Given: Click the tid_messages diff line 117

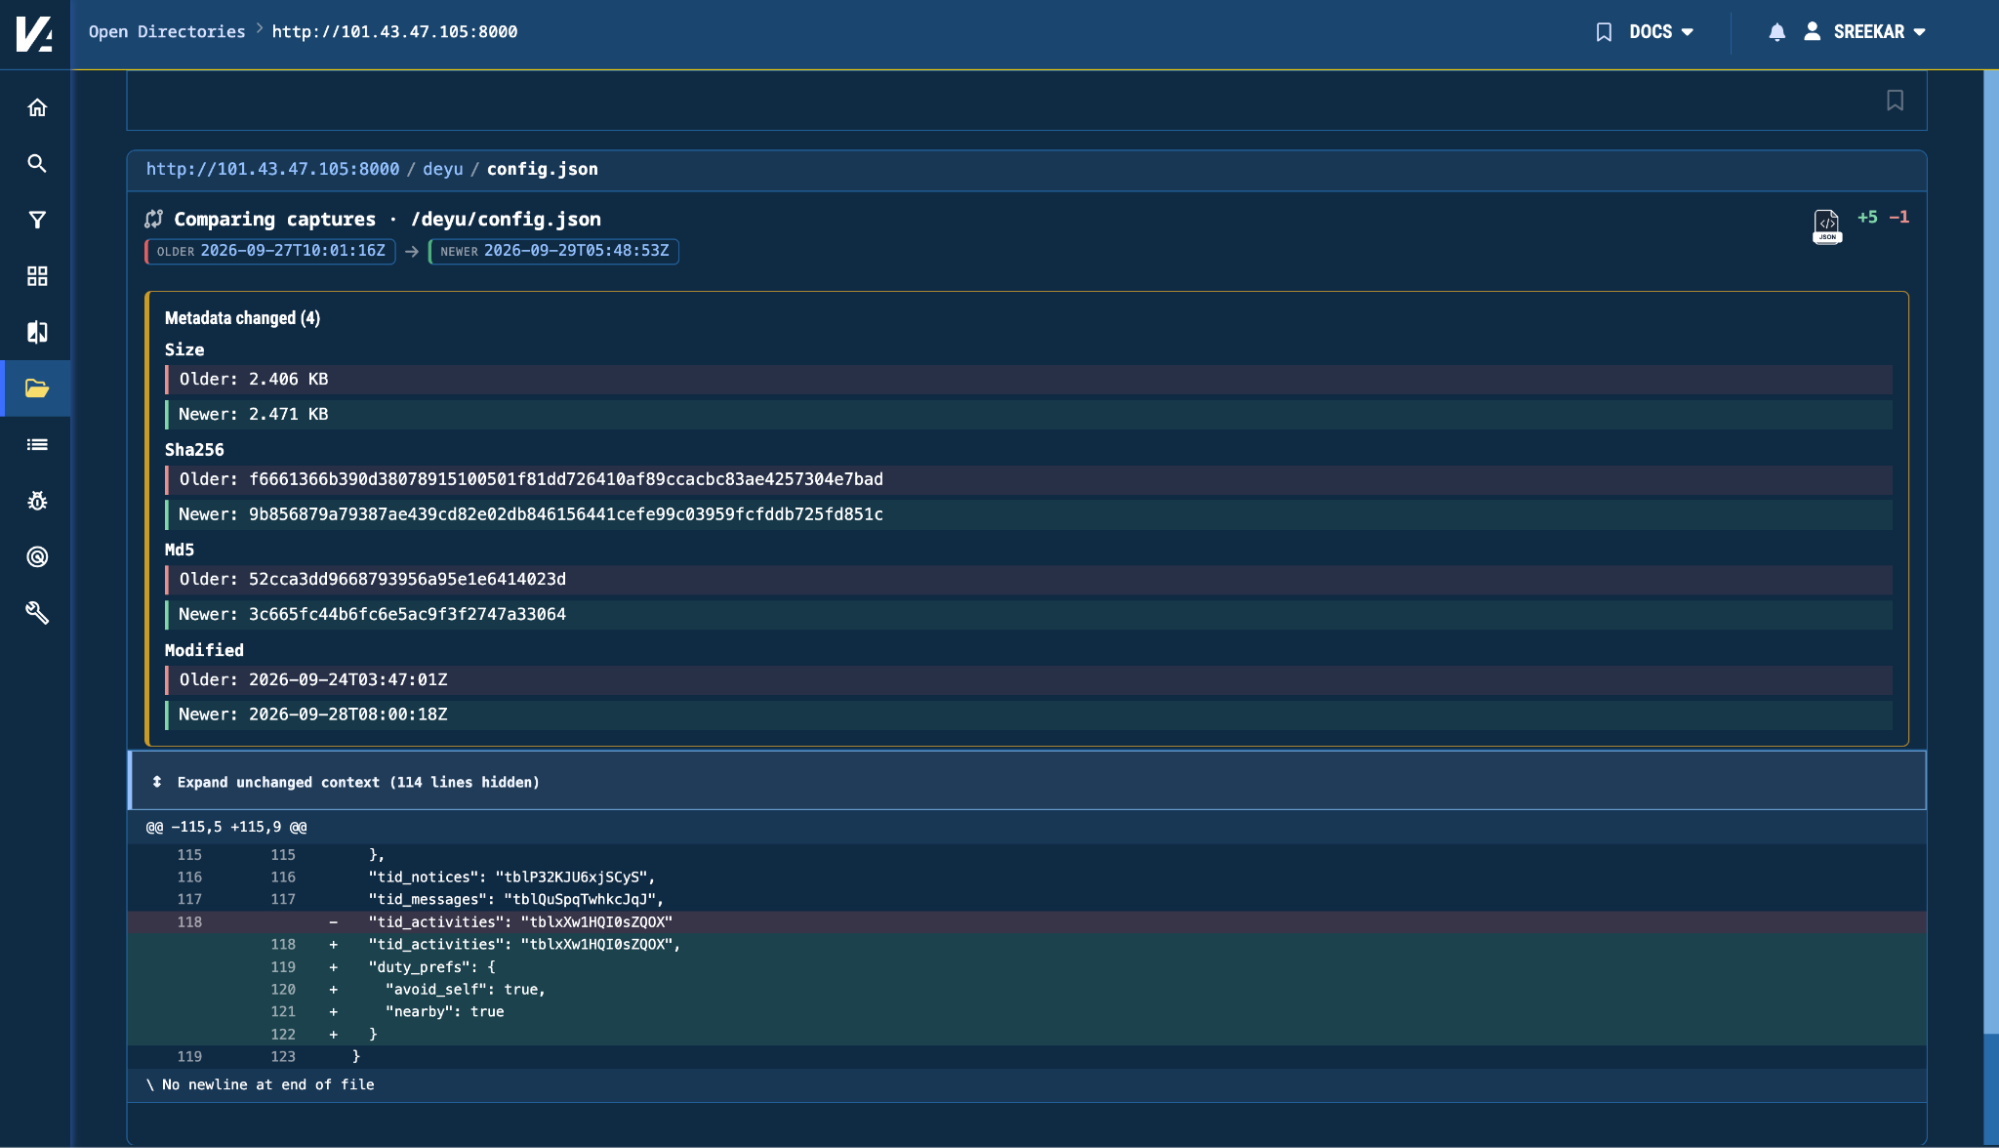Looking at the screenshot, I should tap(1027, 900).
